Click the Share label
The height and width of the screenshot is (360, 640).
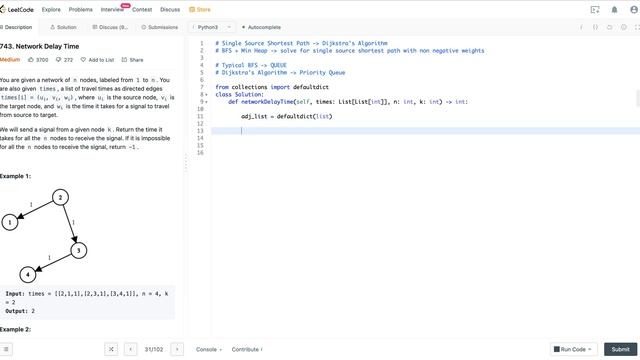pyautogui.click(x=136, y=60)
